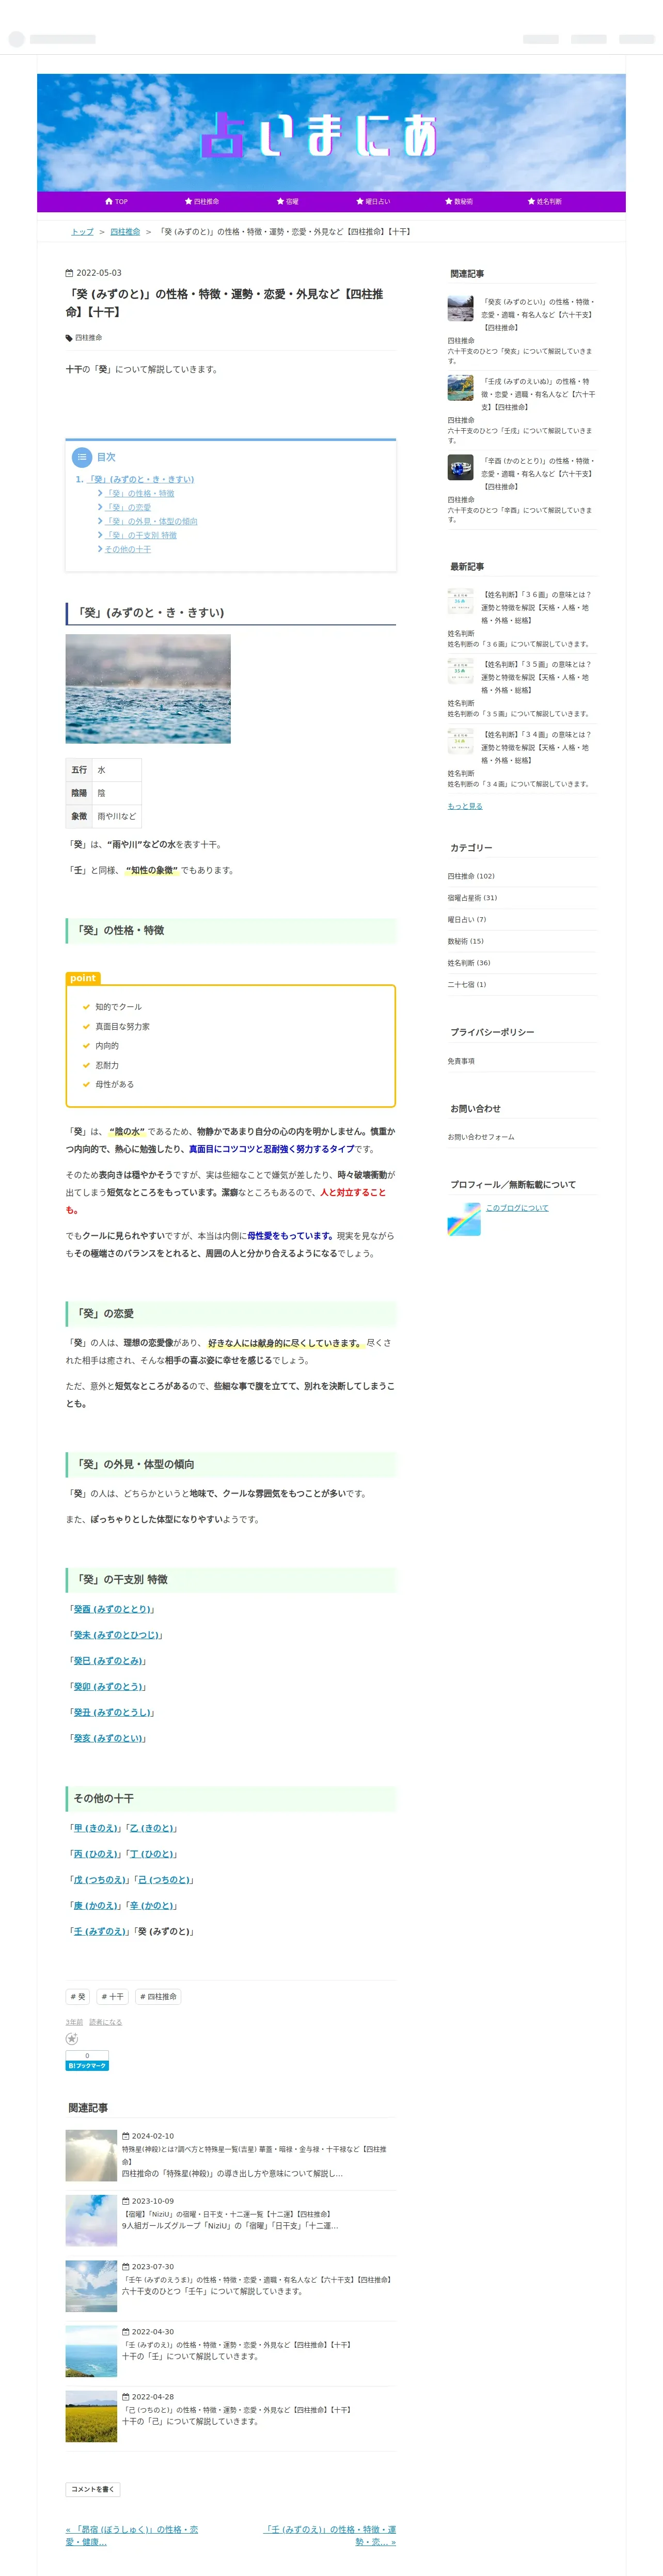The width and height of the screenshot is (663, 2576).
Task: Open the このブログについて profile link
Action: (517, 1209)
